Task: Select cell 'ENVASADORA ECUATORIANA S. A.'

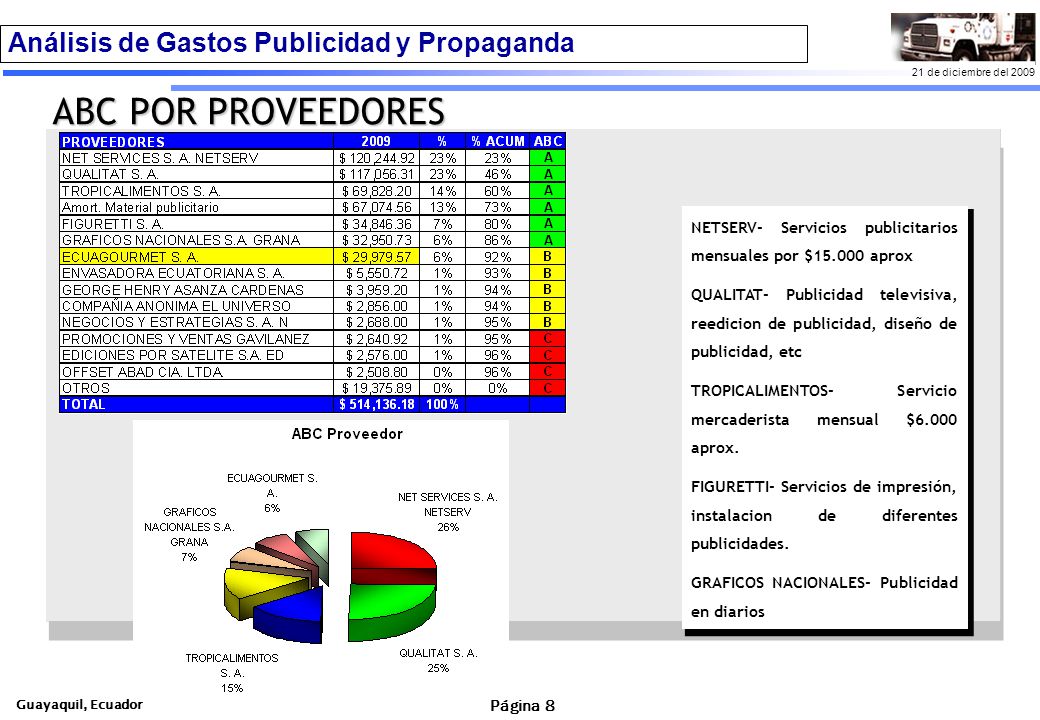Action: coord(196,273)
